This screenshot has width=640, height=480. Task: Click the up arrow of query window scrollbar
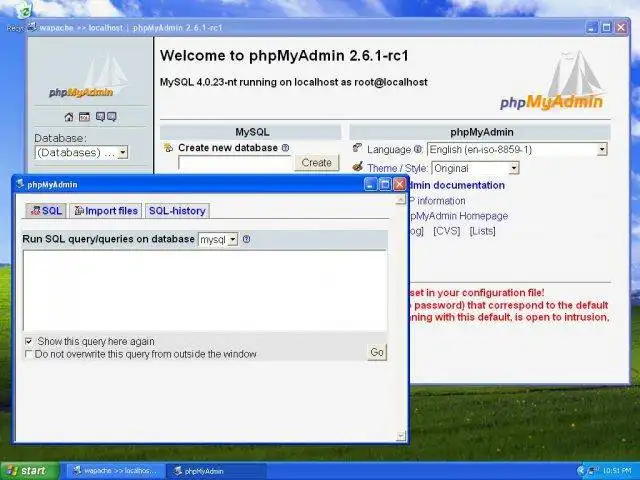[401, 199]
